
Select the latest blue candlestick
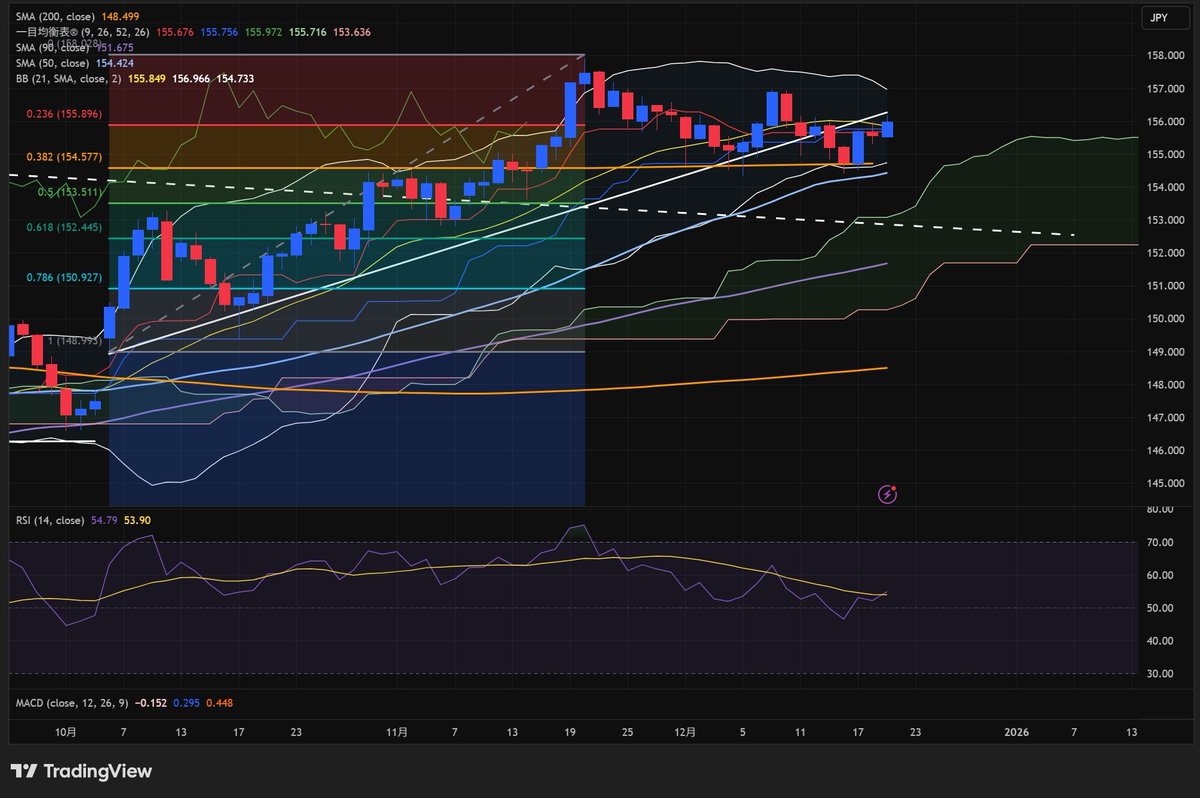[x=887, y=128]
